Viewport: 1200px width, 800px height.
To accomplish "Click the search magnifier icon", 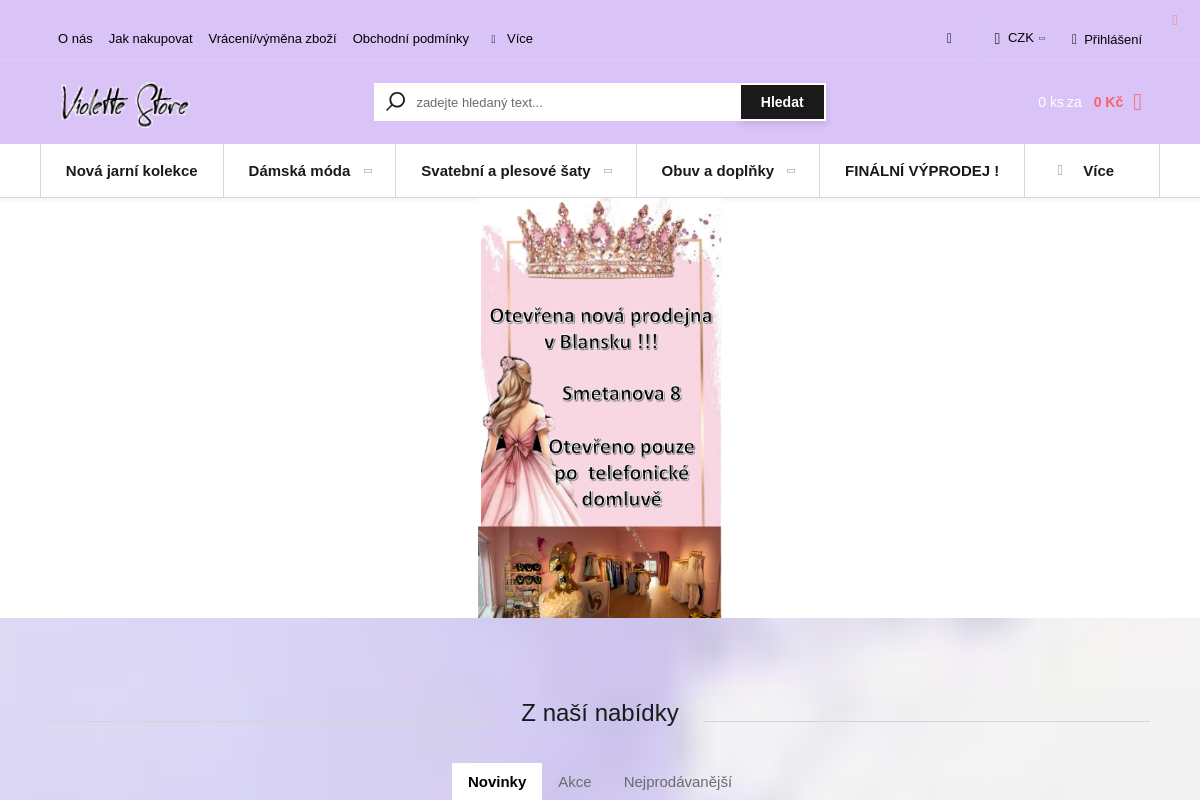I will pos(395,101).
